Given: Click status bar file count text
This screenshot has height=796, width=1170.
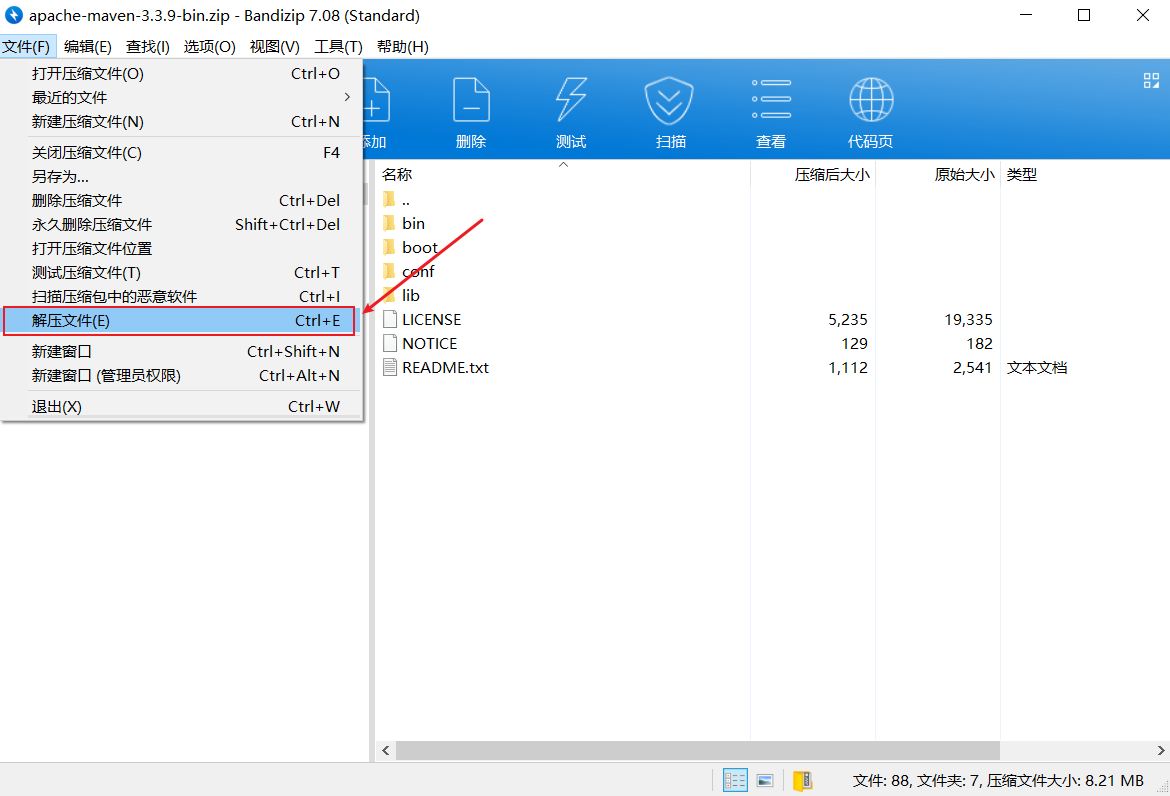Looking at the screenshot, I should pyautogui.click(x=998, y=780).
